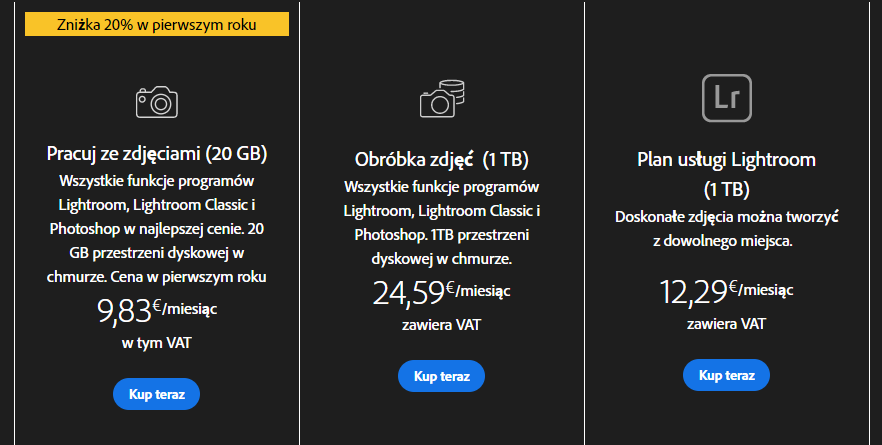Click Kup teraz for Plan usługi Lightroom

coord(726,375)
